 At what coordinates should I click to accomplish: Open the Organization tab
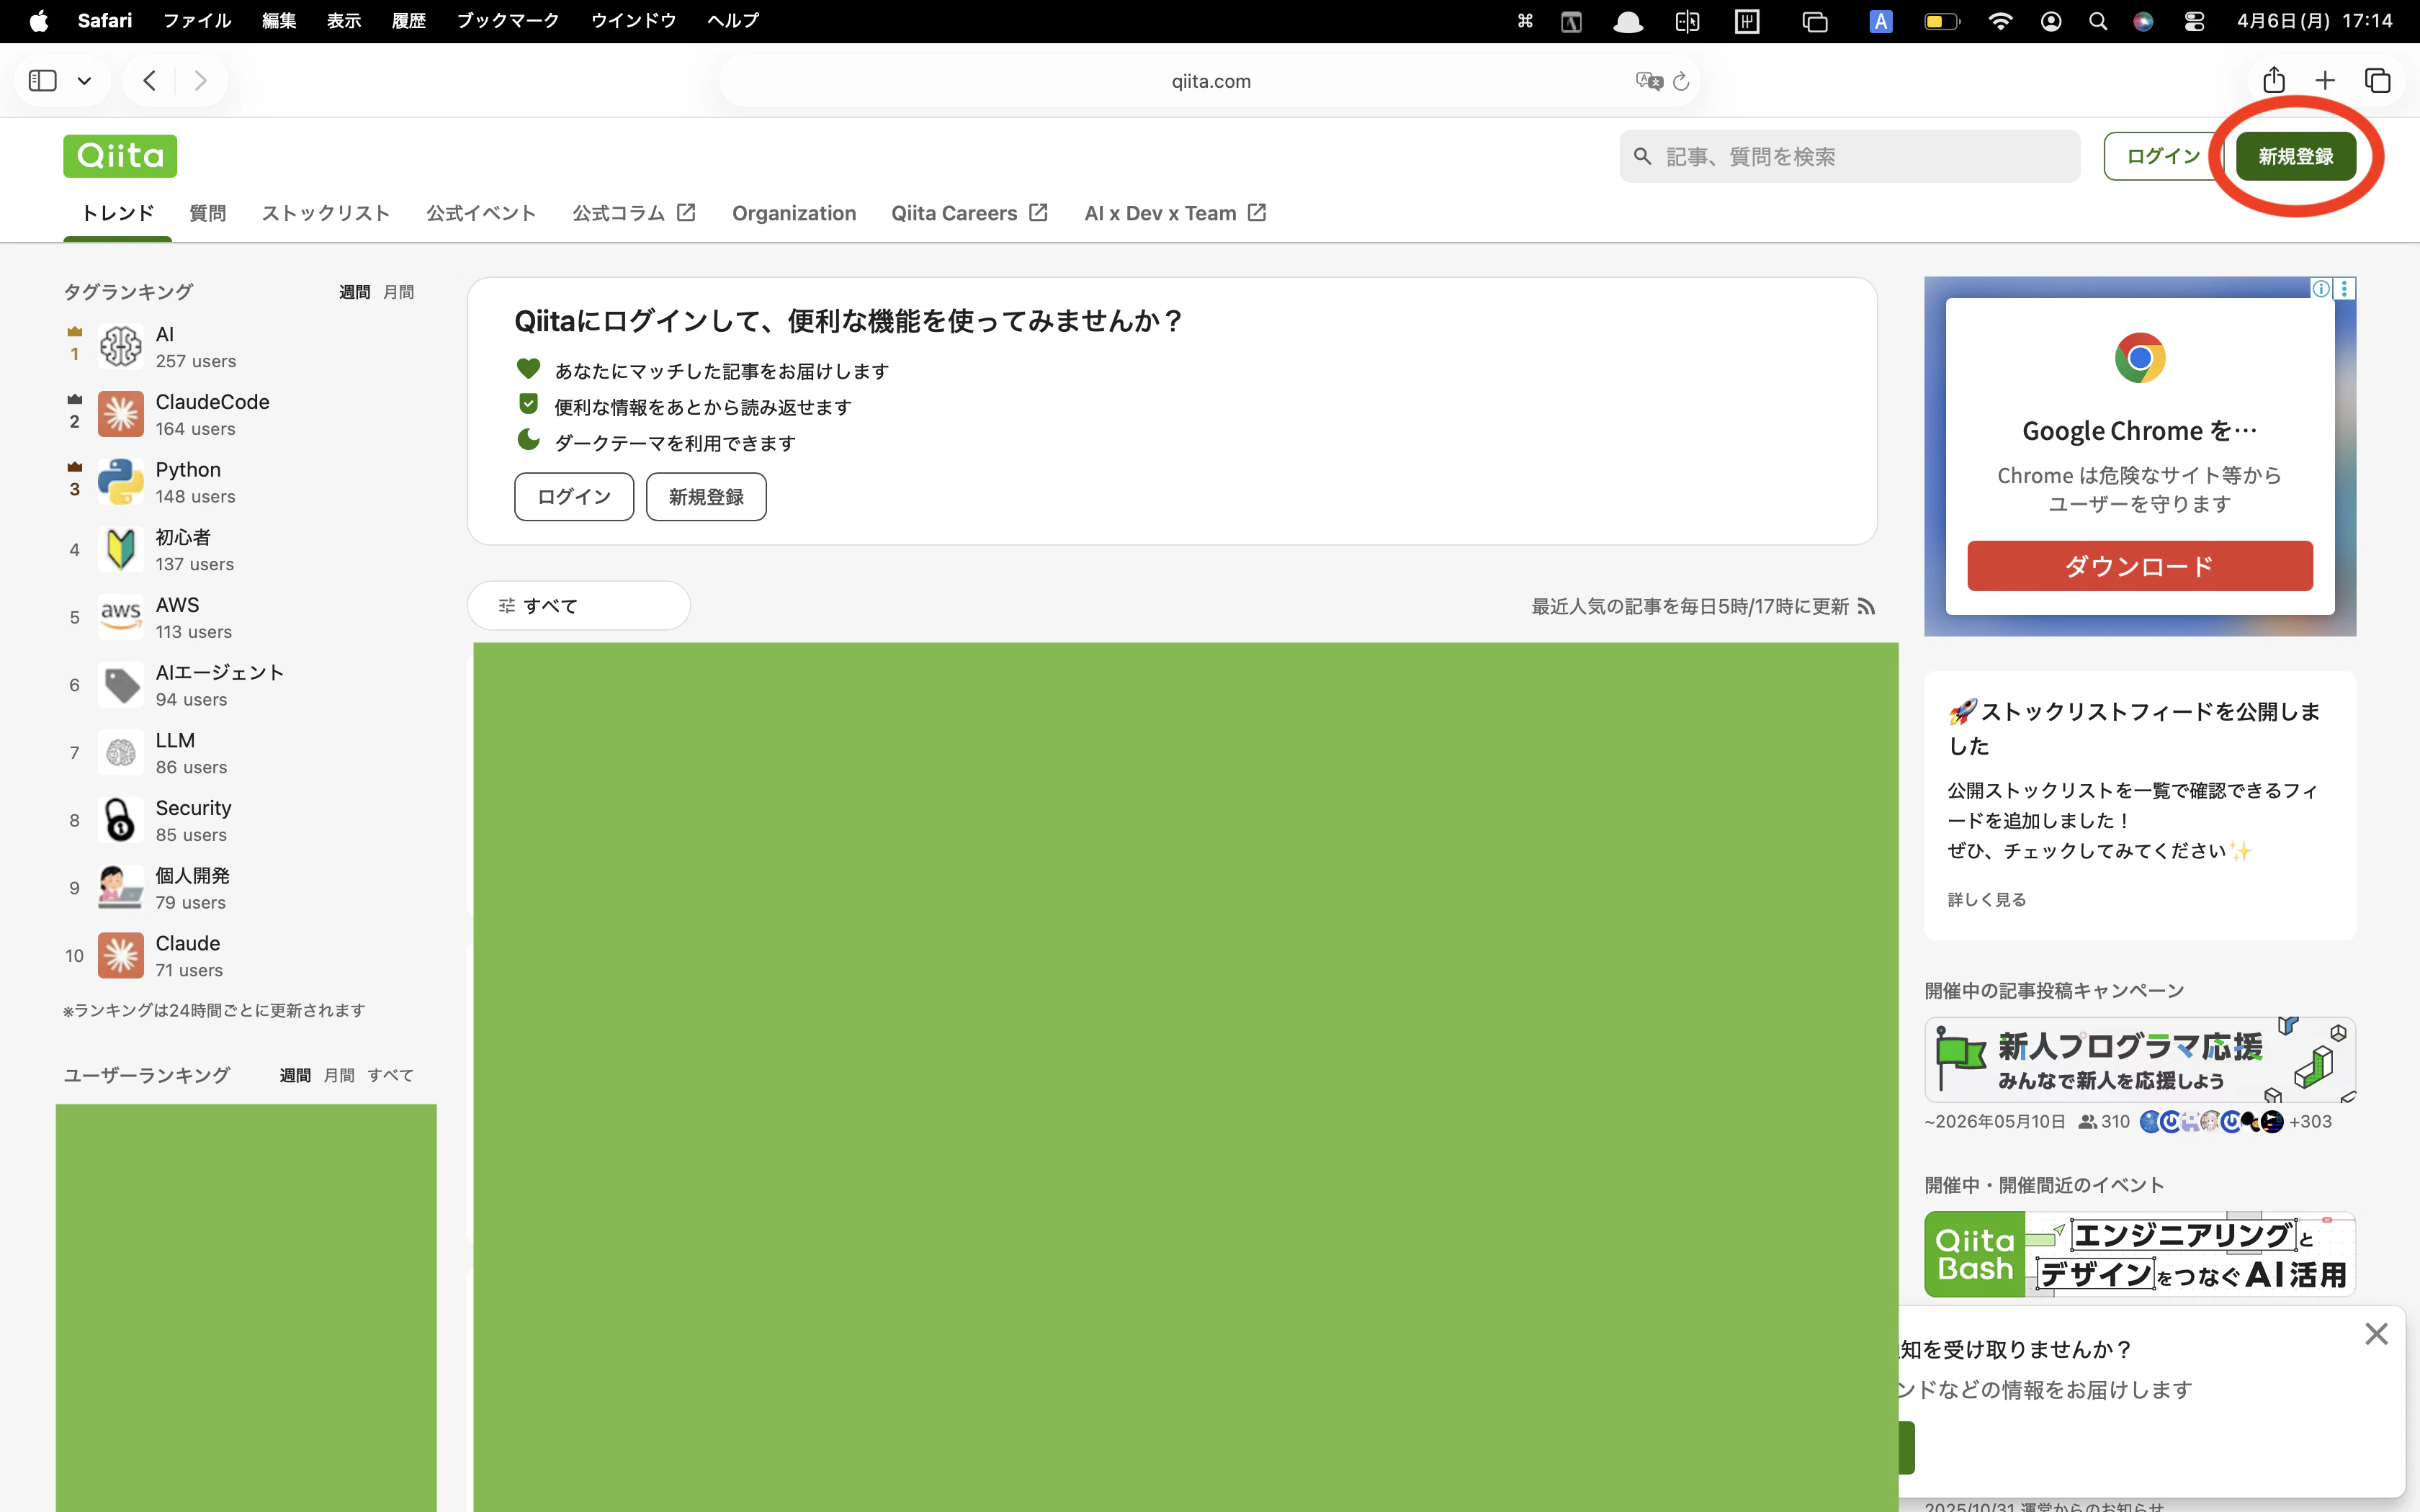(794, 213)
